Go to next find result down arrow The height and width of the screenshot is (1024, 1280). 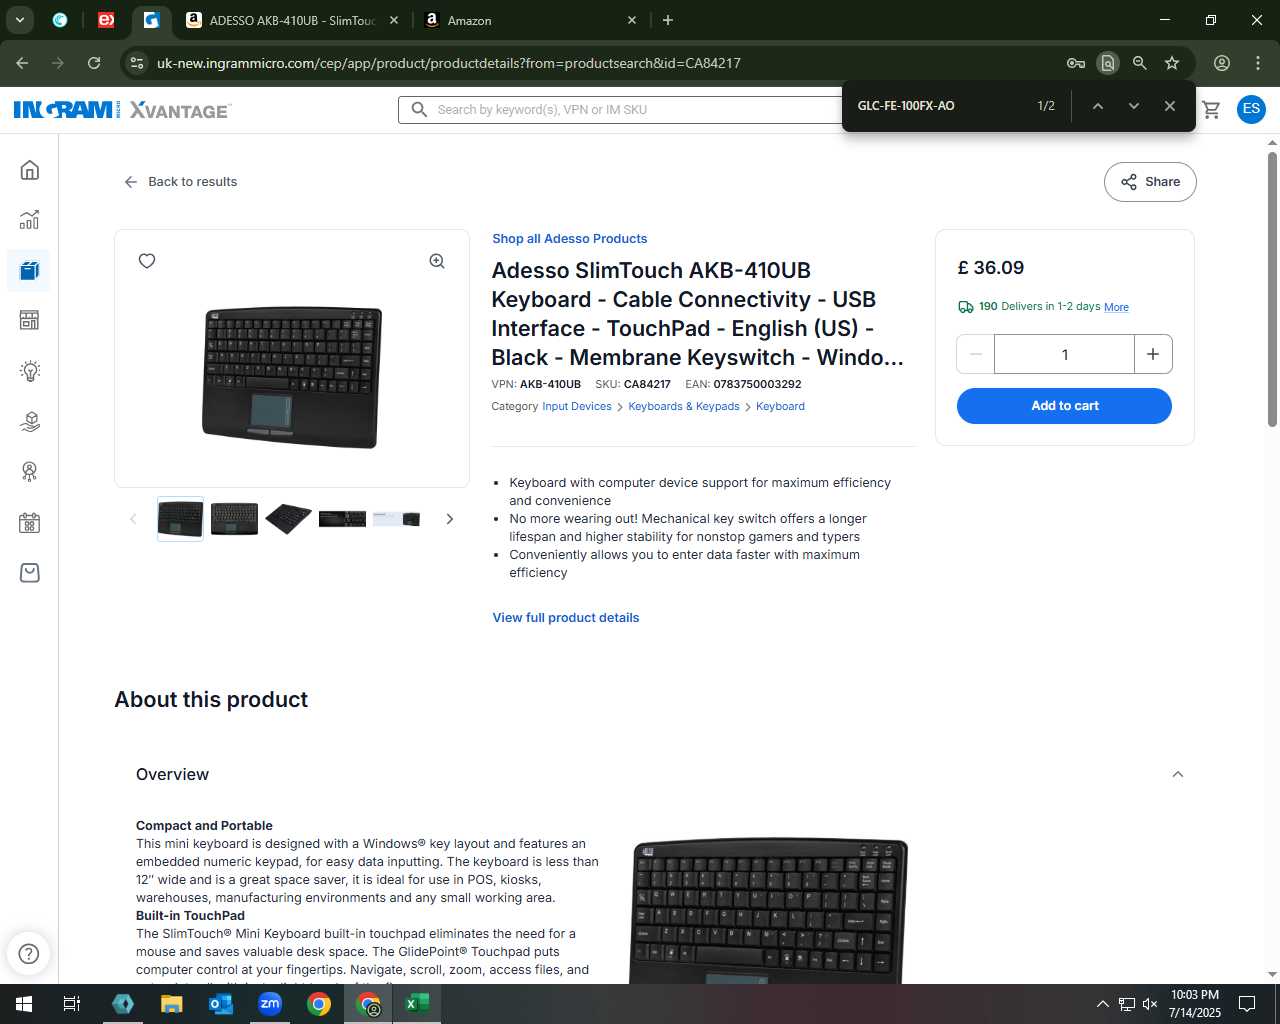1134,106
